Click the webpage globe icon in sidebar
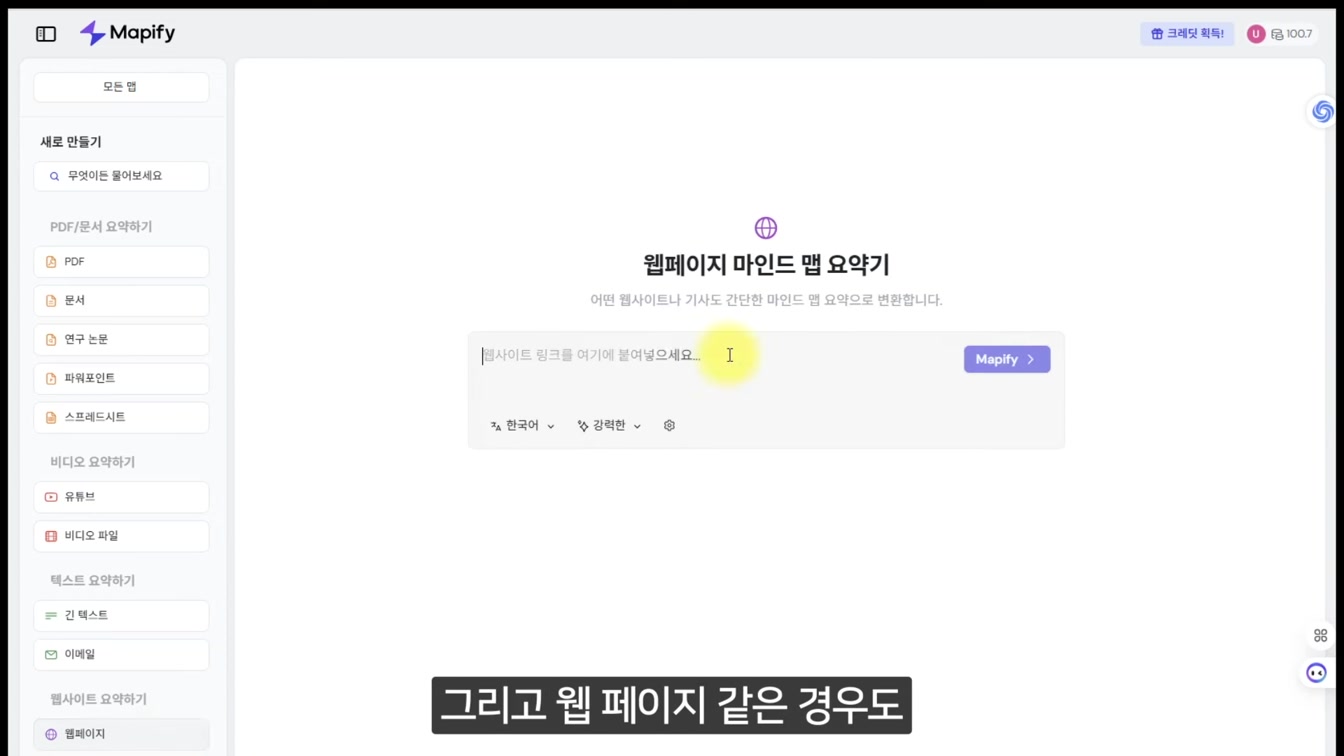Image resolution: width=1344 pixels, height=756 pixels. pos(51,734)
